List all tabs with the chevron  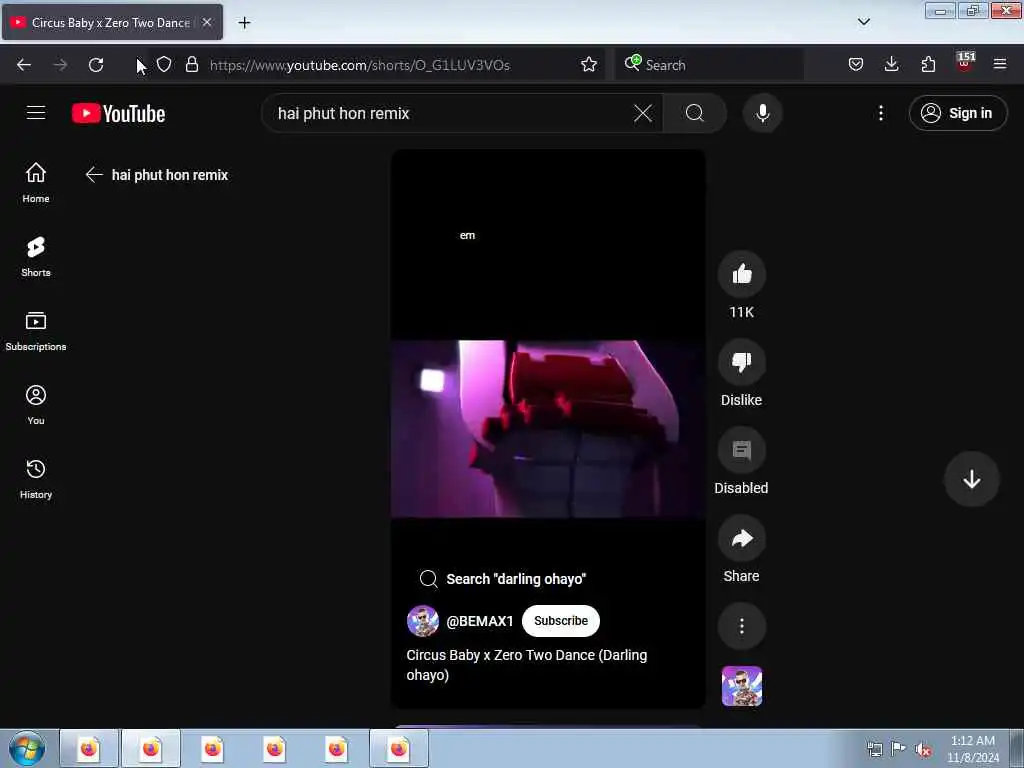863,22
